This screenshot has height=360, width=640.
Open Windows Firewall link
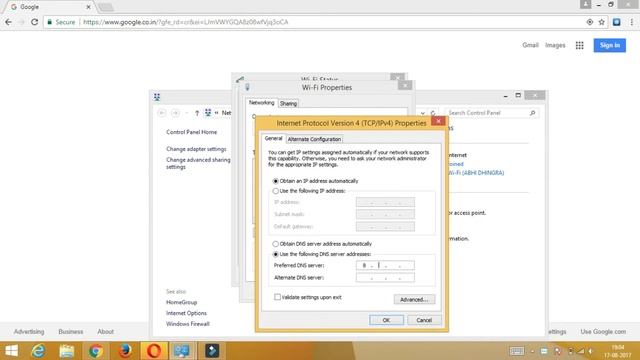tap(188, 324)
